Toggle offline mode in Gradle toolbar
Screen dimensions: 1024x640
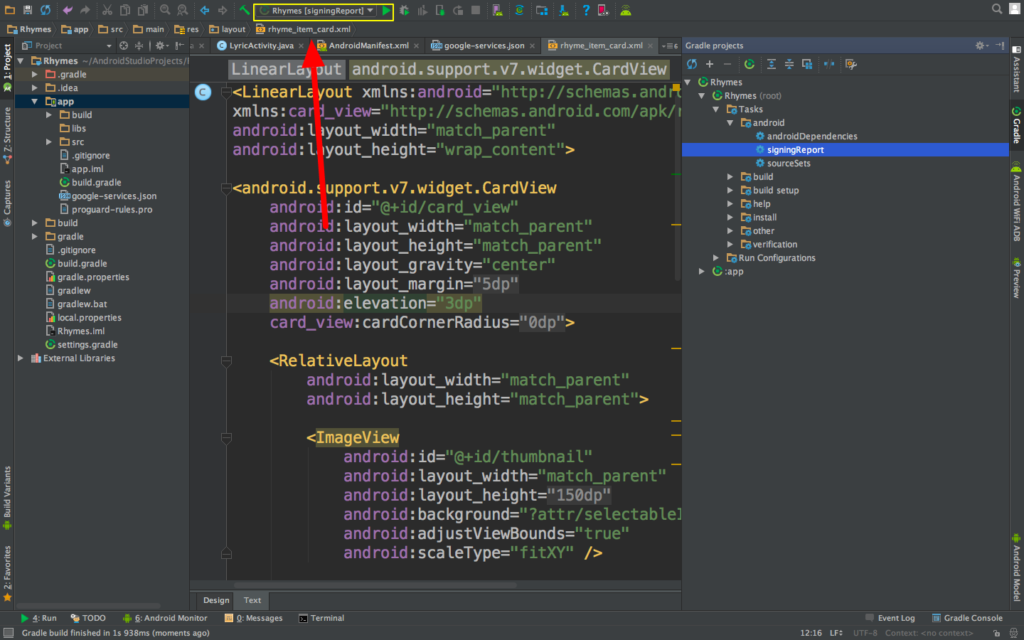coord(829,64)
